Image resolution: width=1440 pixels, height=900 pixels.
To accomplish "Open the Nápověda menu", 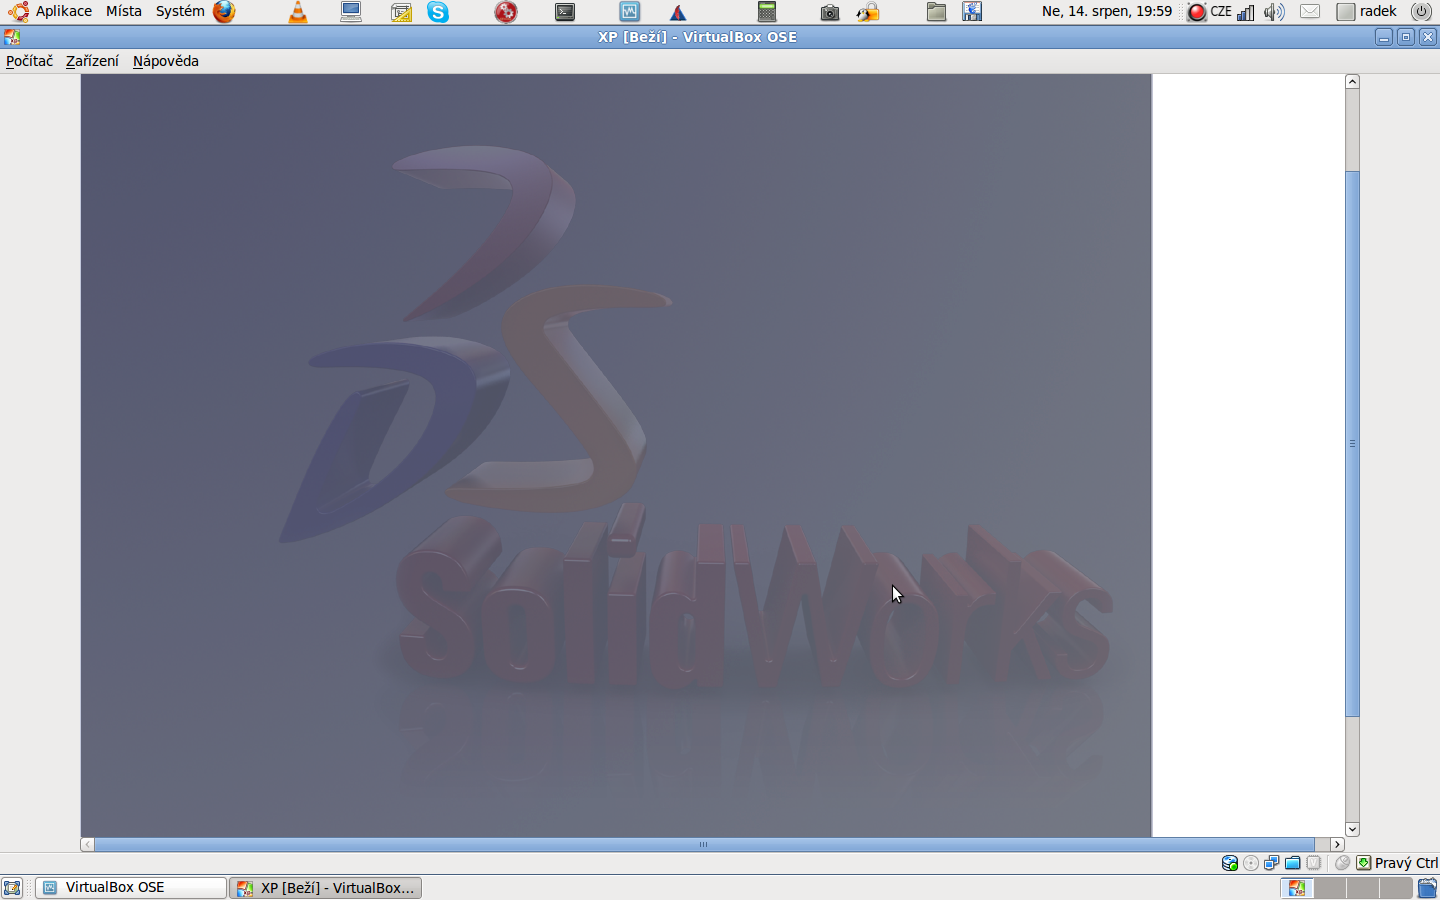I will 166,61.
